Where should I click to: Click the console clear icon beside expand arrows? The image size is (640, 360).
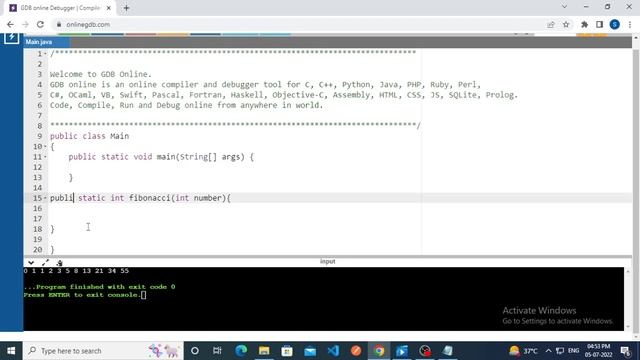tap(60, 263)
